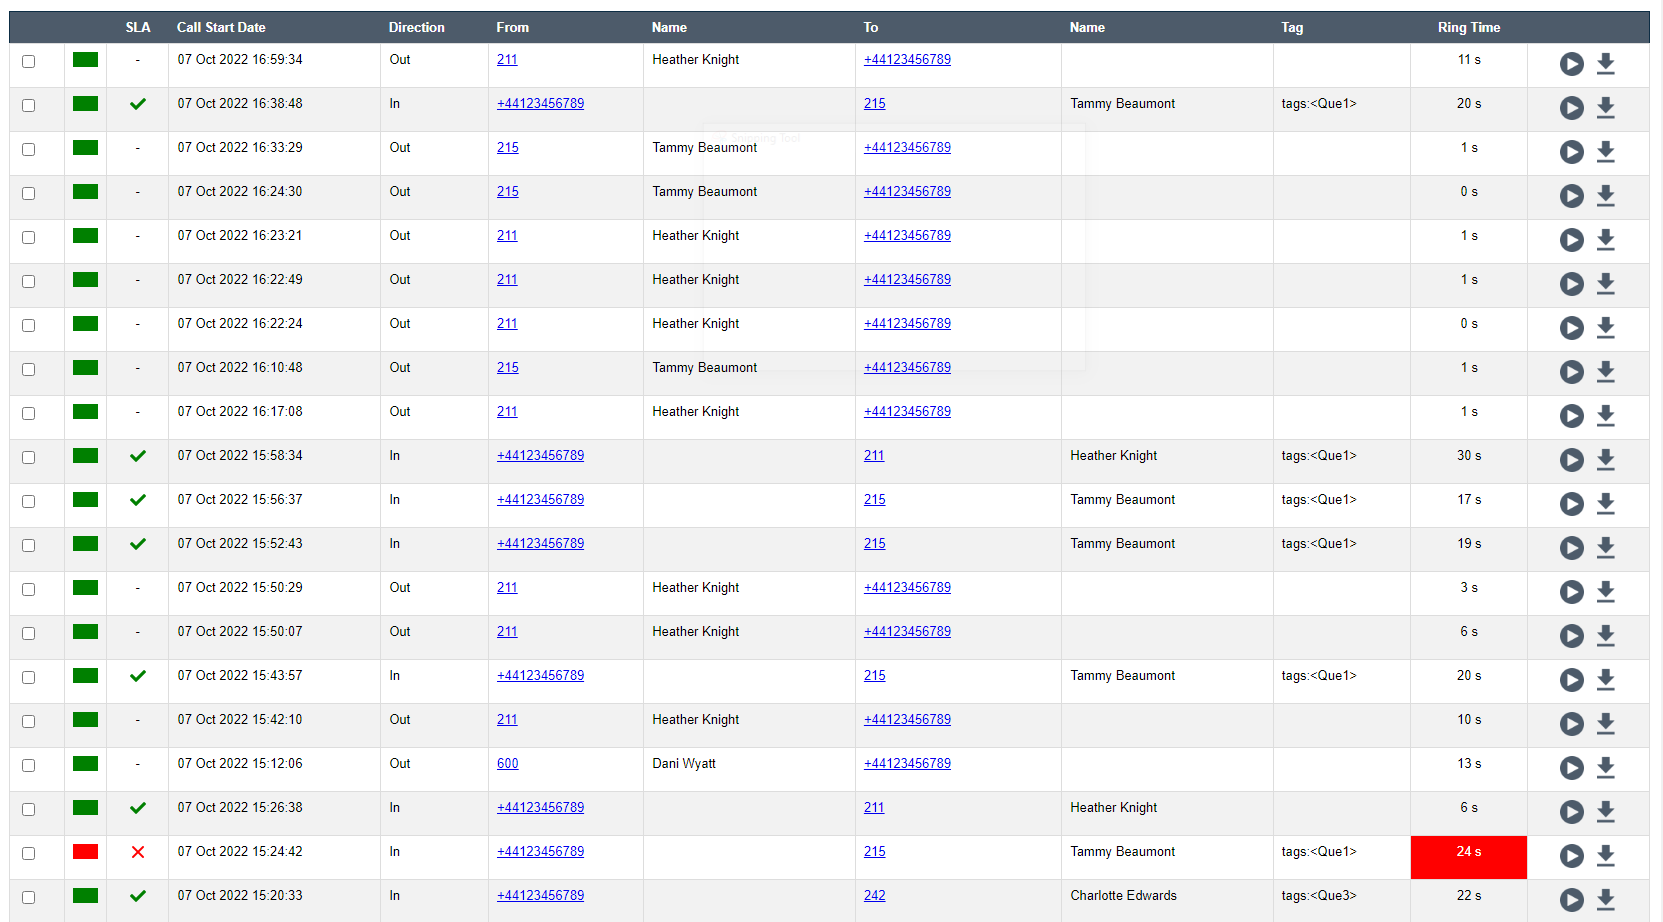Play recording of the 15:50:29 call
This screenshot has width=1663, height=922.
coord(1571,592)
